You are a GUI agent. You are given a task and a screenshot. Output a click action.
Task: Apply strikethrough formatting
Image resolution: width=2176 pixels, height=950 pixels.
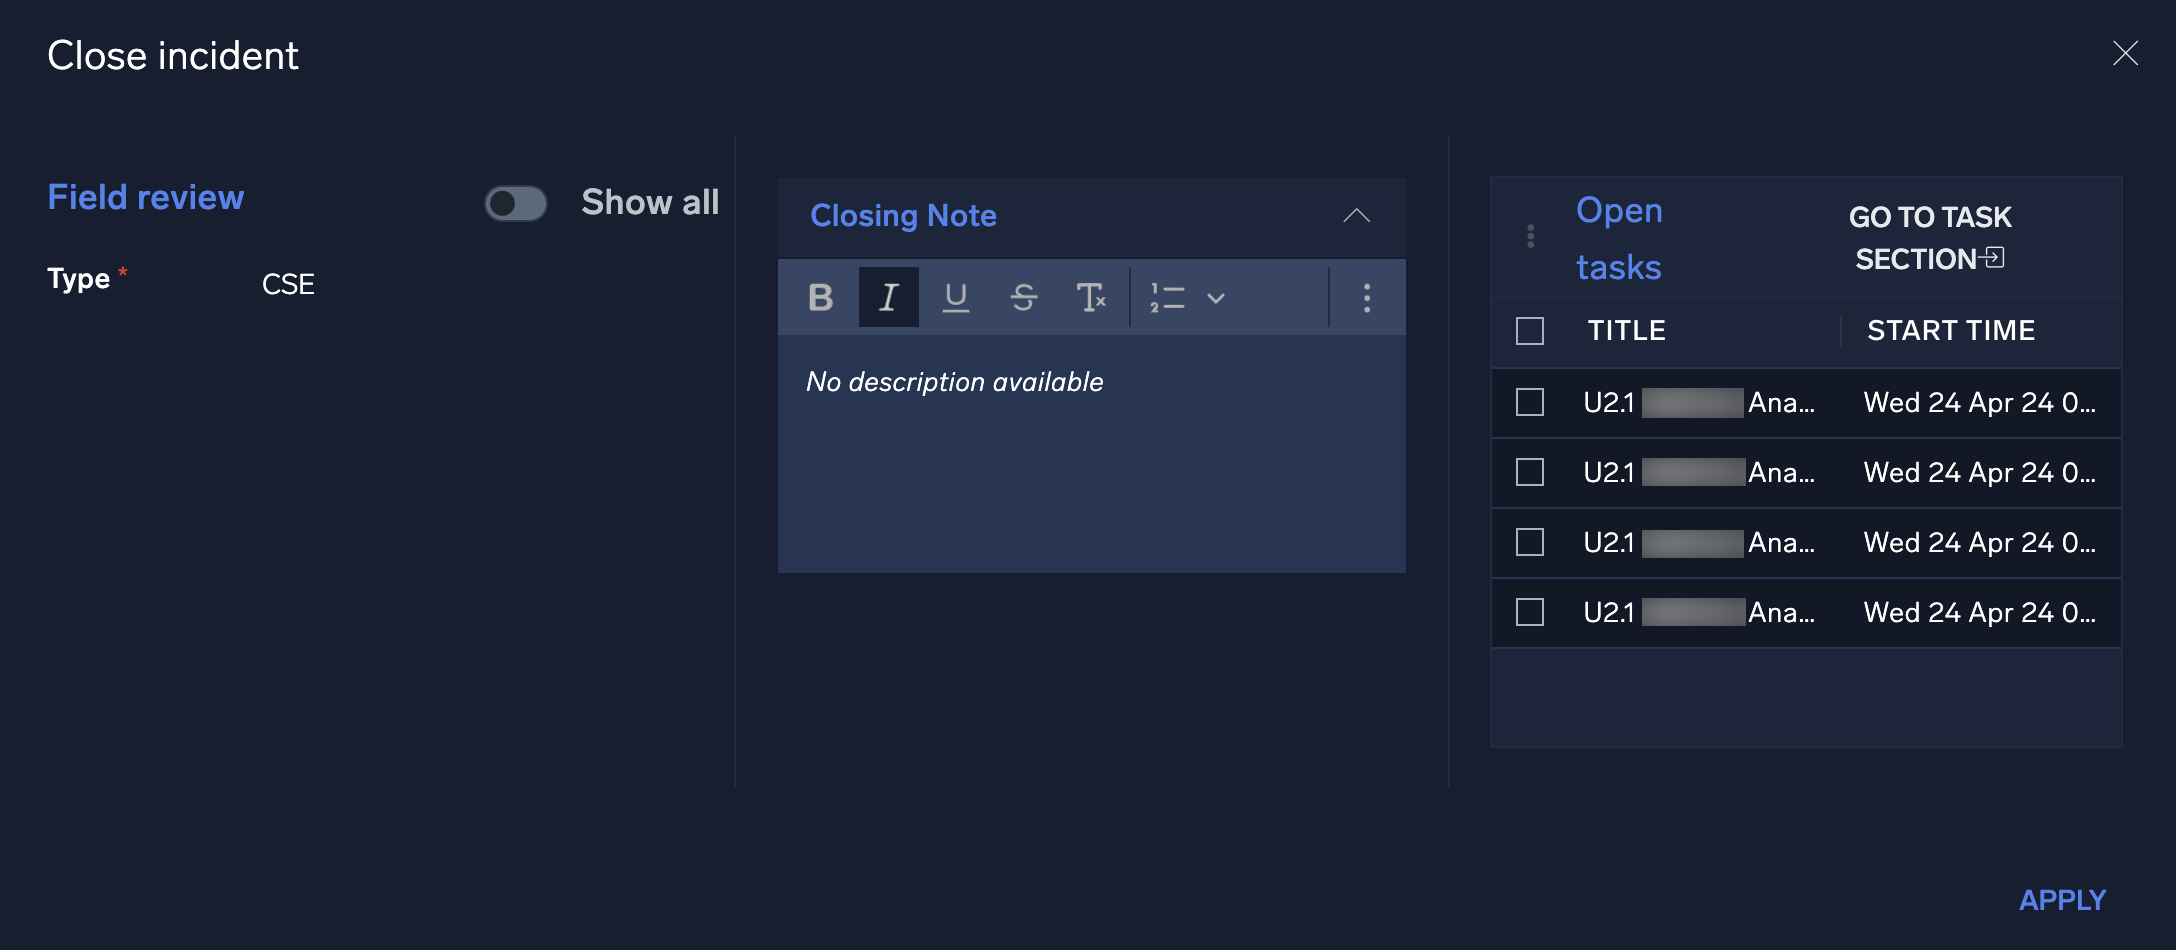1024,297
